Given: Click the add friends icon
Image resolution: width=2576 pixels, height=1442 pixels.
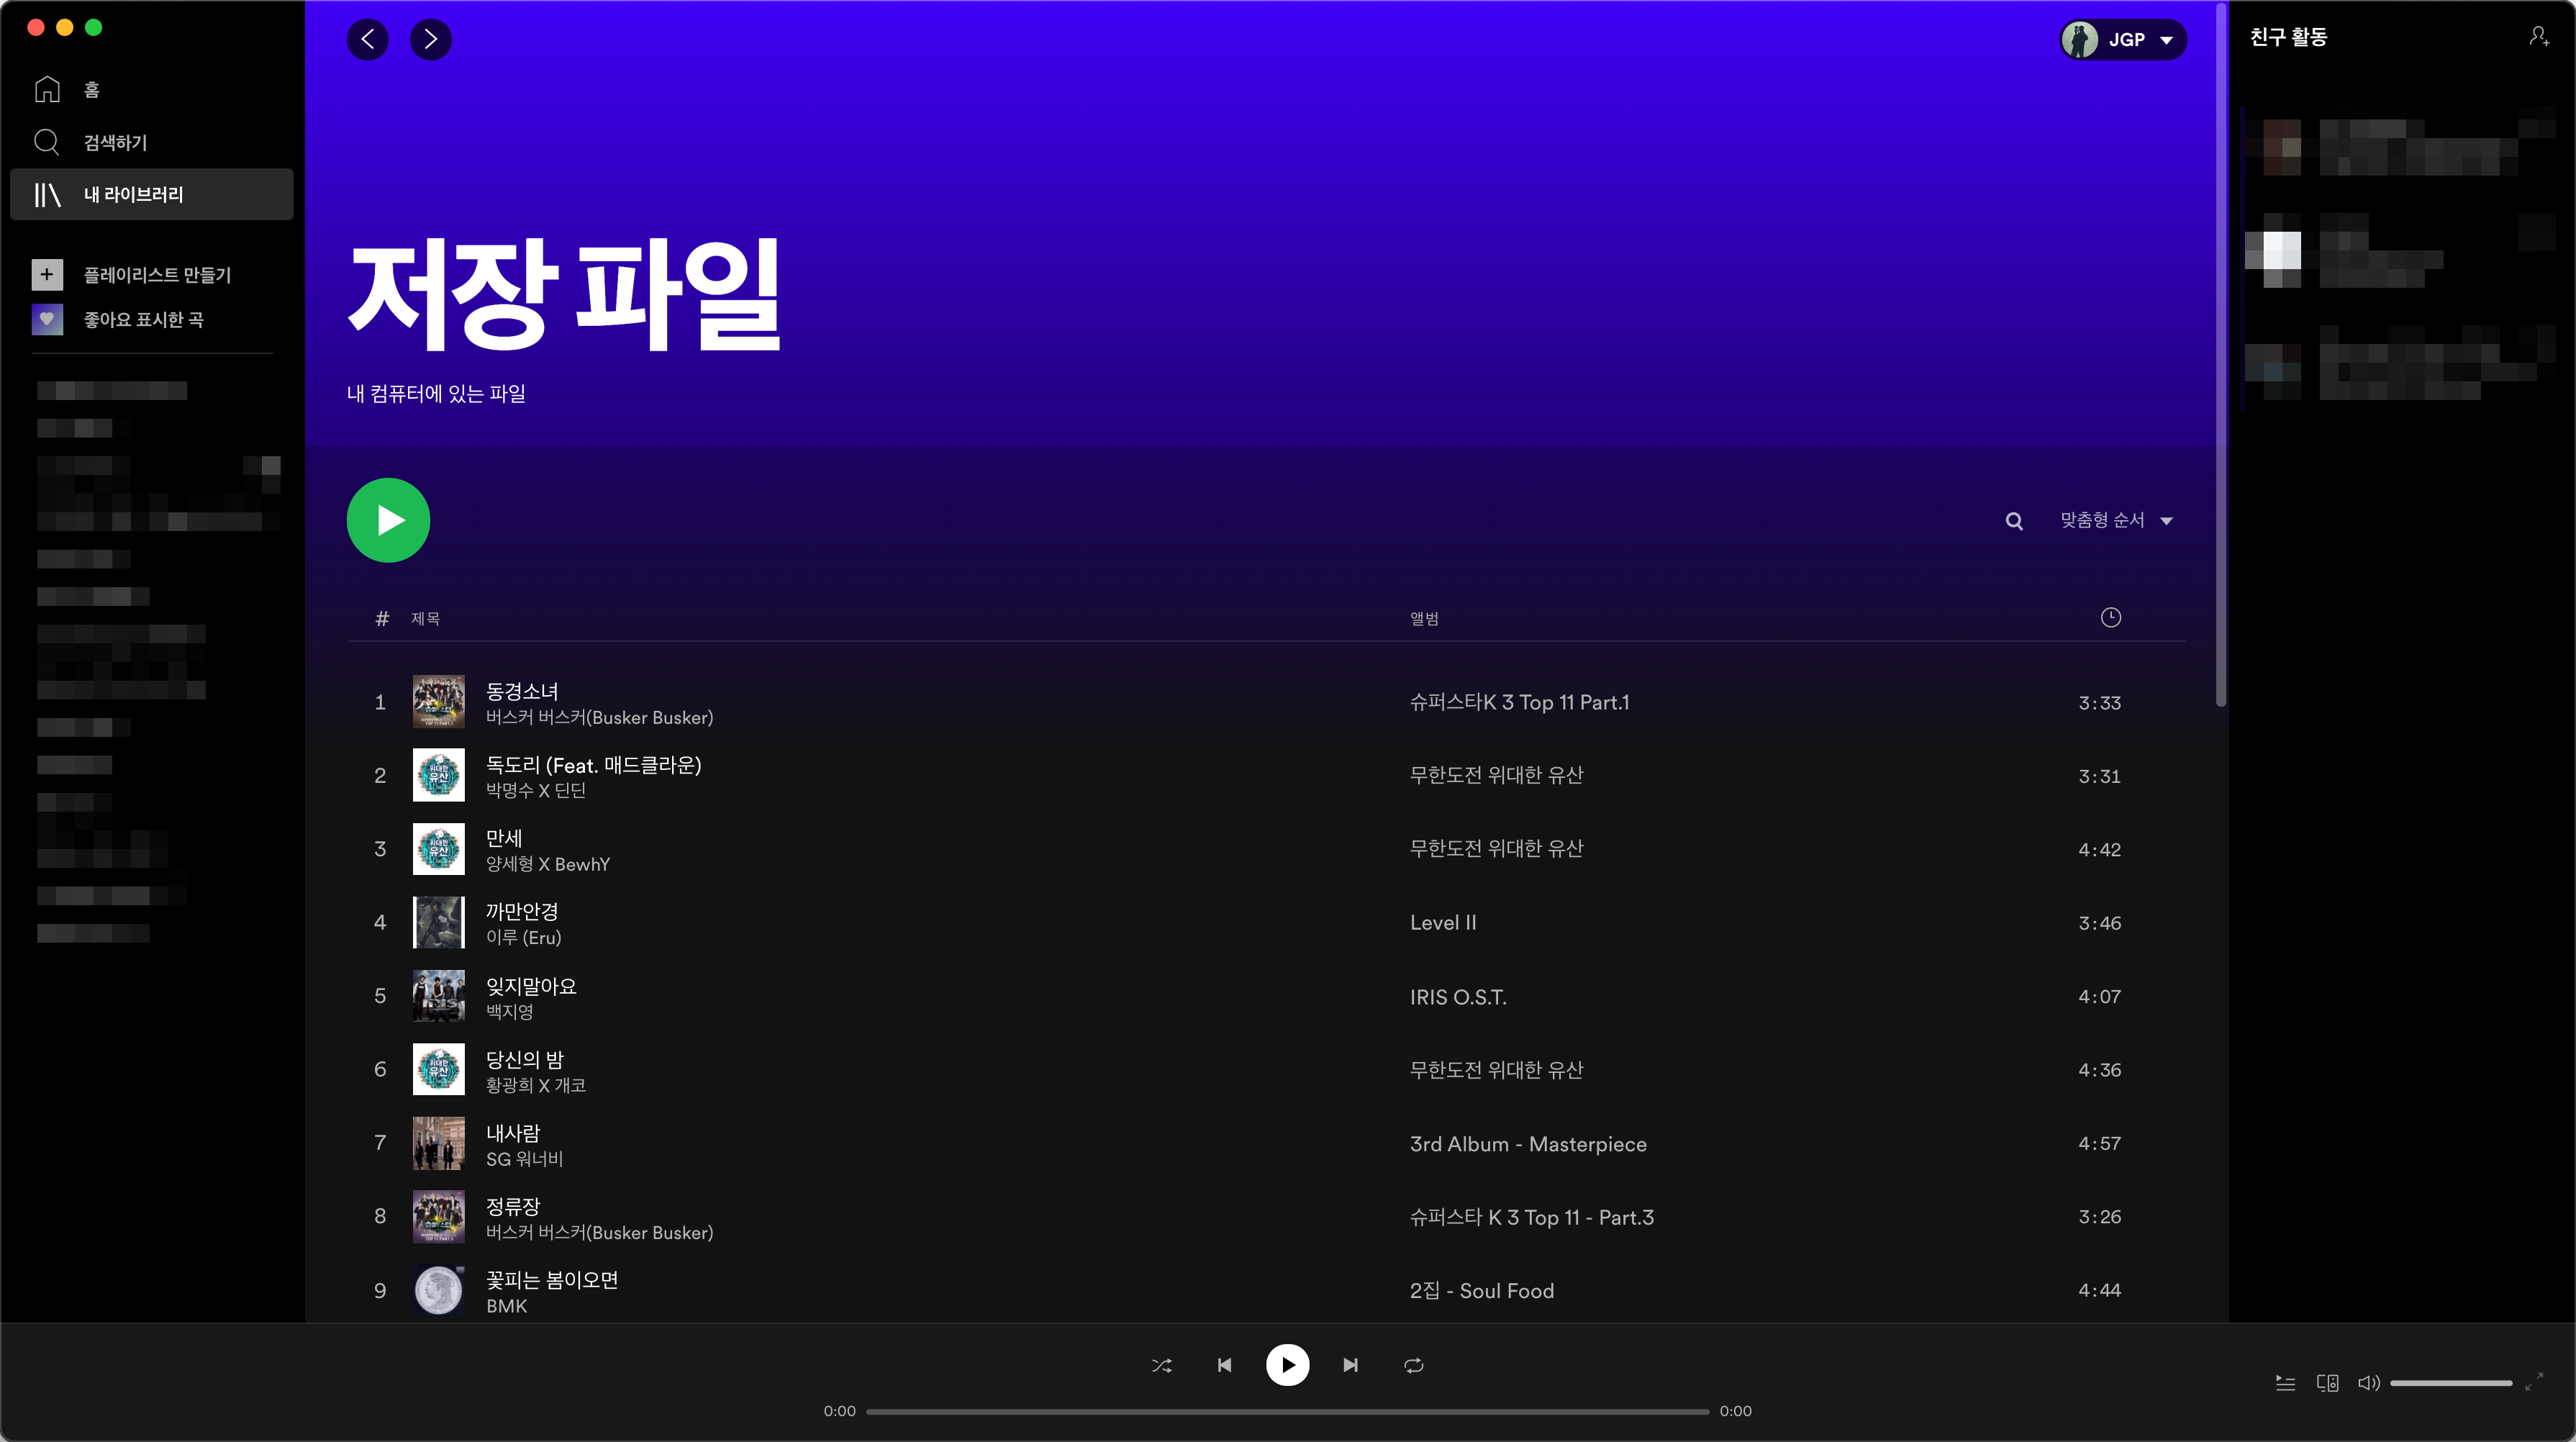Looking at the screenshot, I should click(x=2538, y=37).
